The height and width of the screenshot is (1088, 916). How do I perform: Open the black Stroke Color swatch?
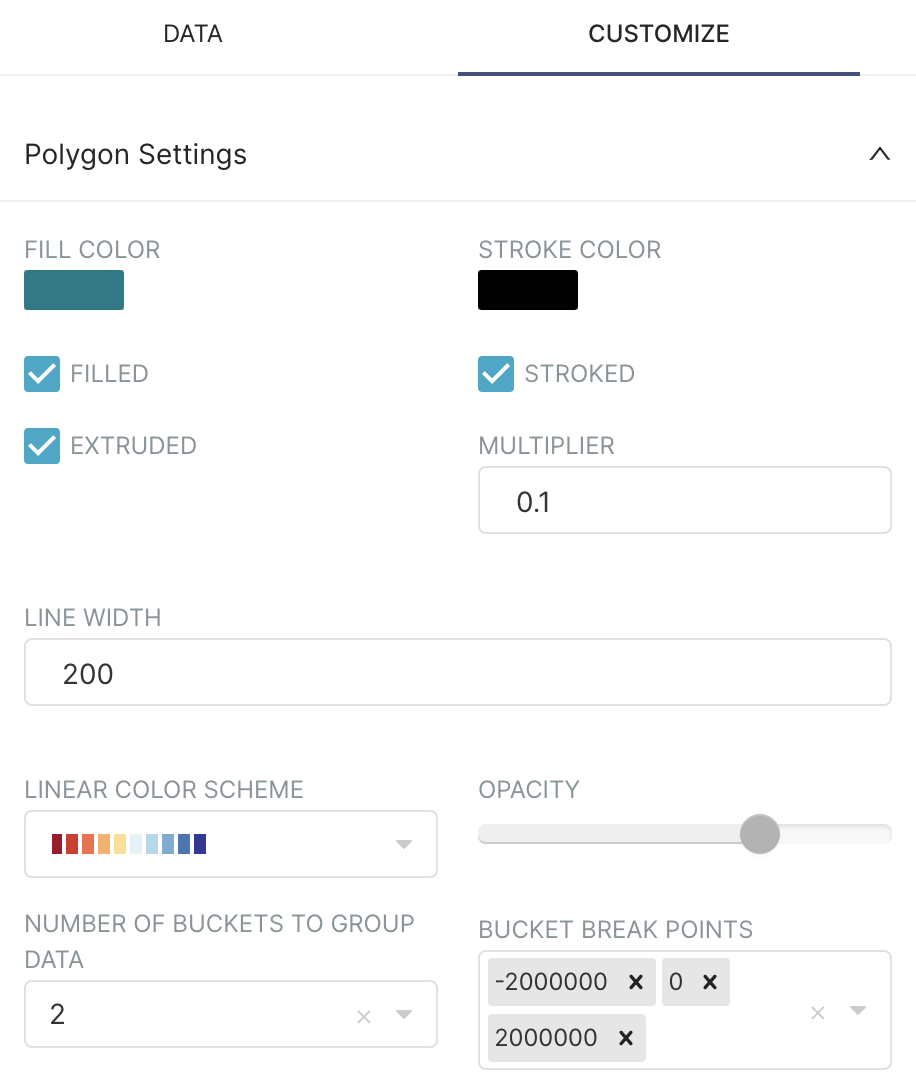click(528, 290)
